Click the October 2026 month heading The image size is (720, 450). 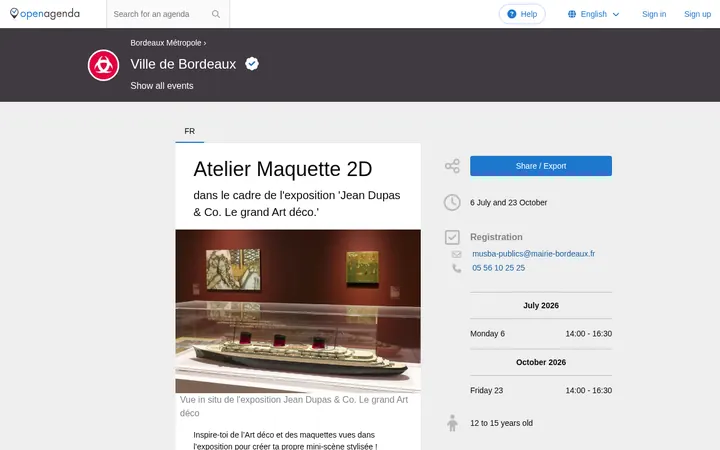(541, 362)
